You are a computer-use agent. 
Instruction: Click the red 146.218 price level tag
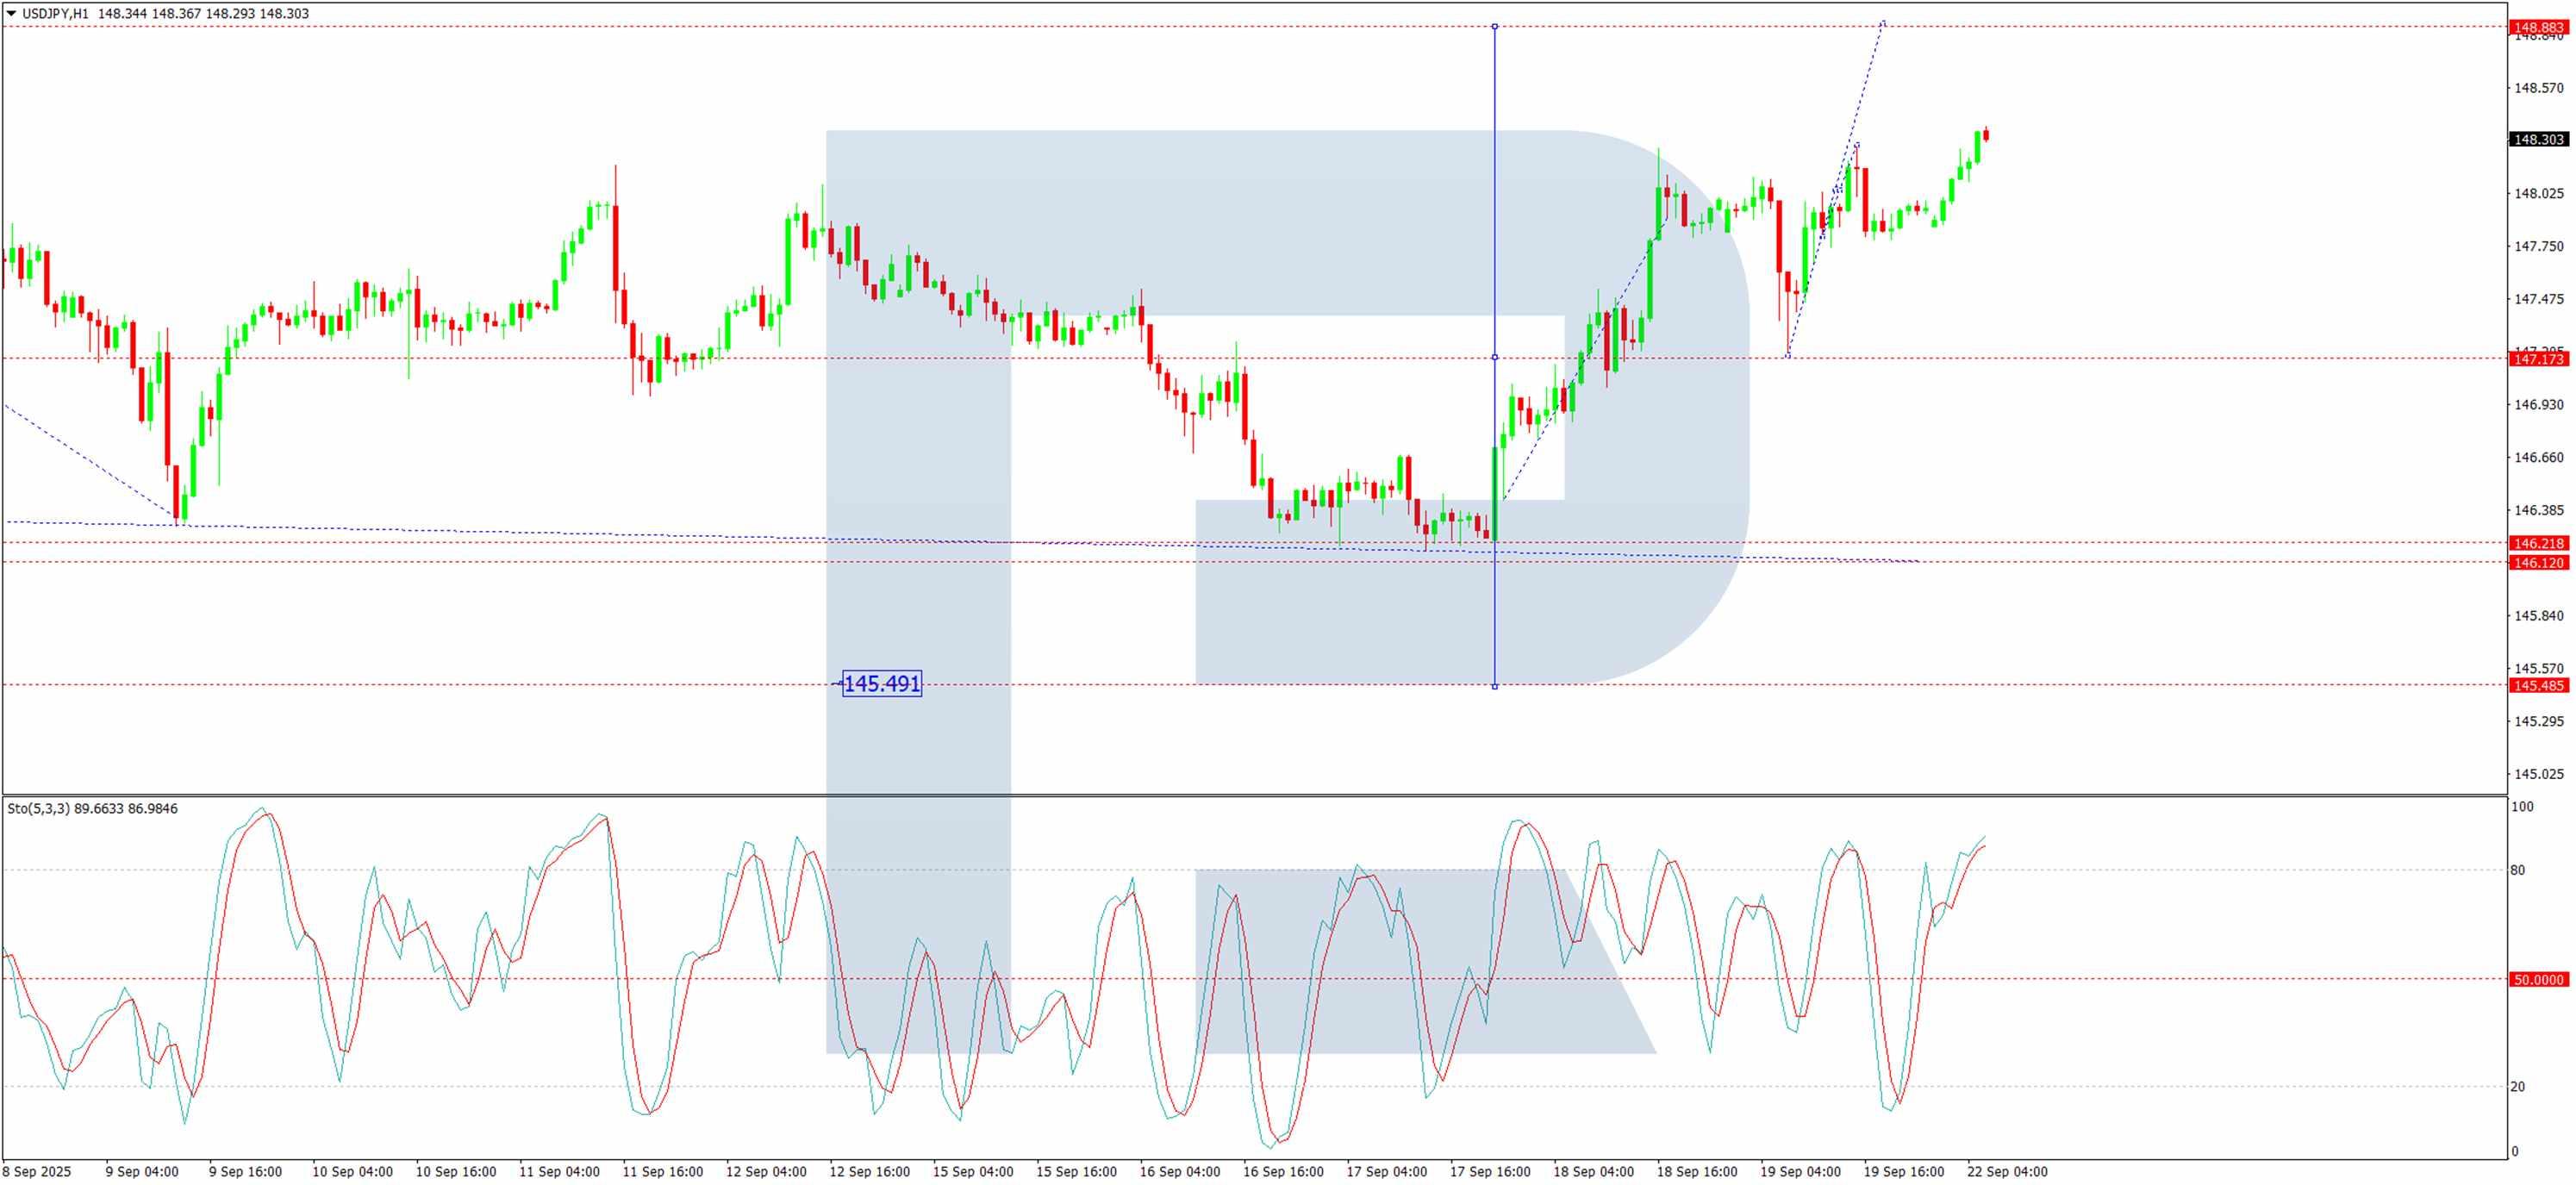pyautogui.click(x=2538, y=543)
